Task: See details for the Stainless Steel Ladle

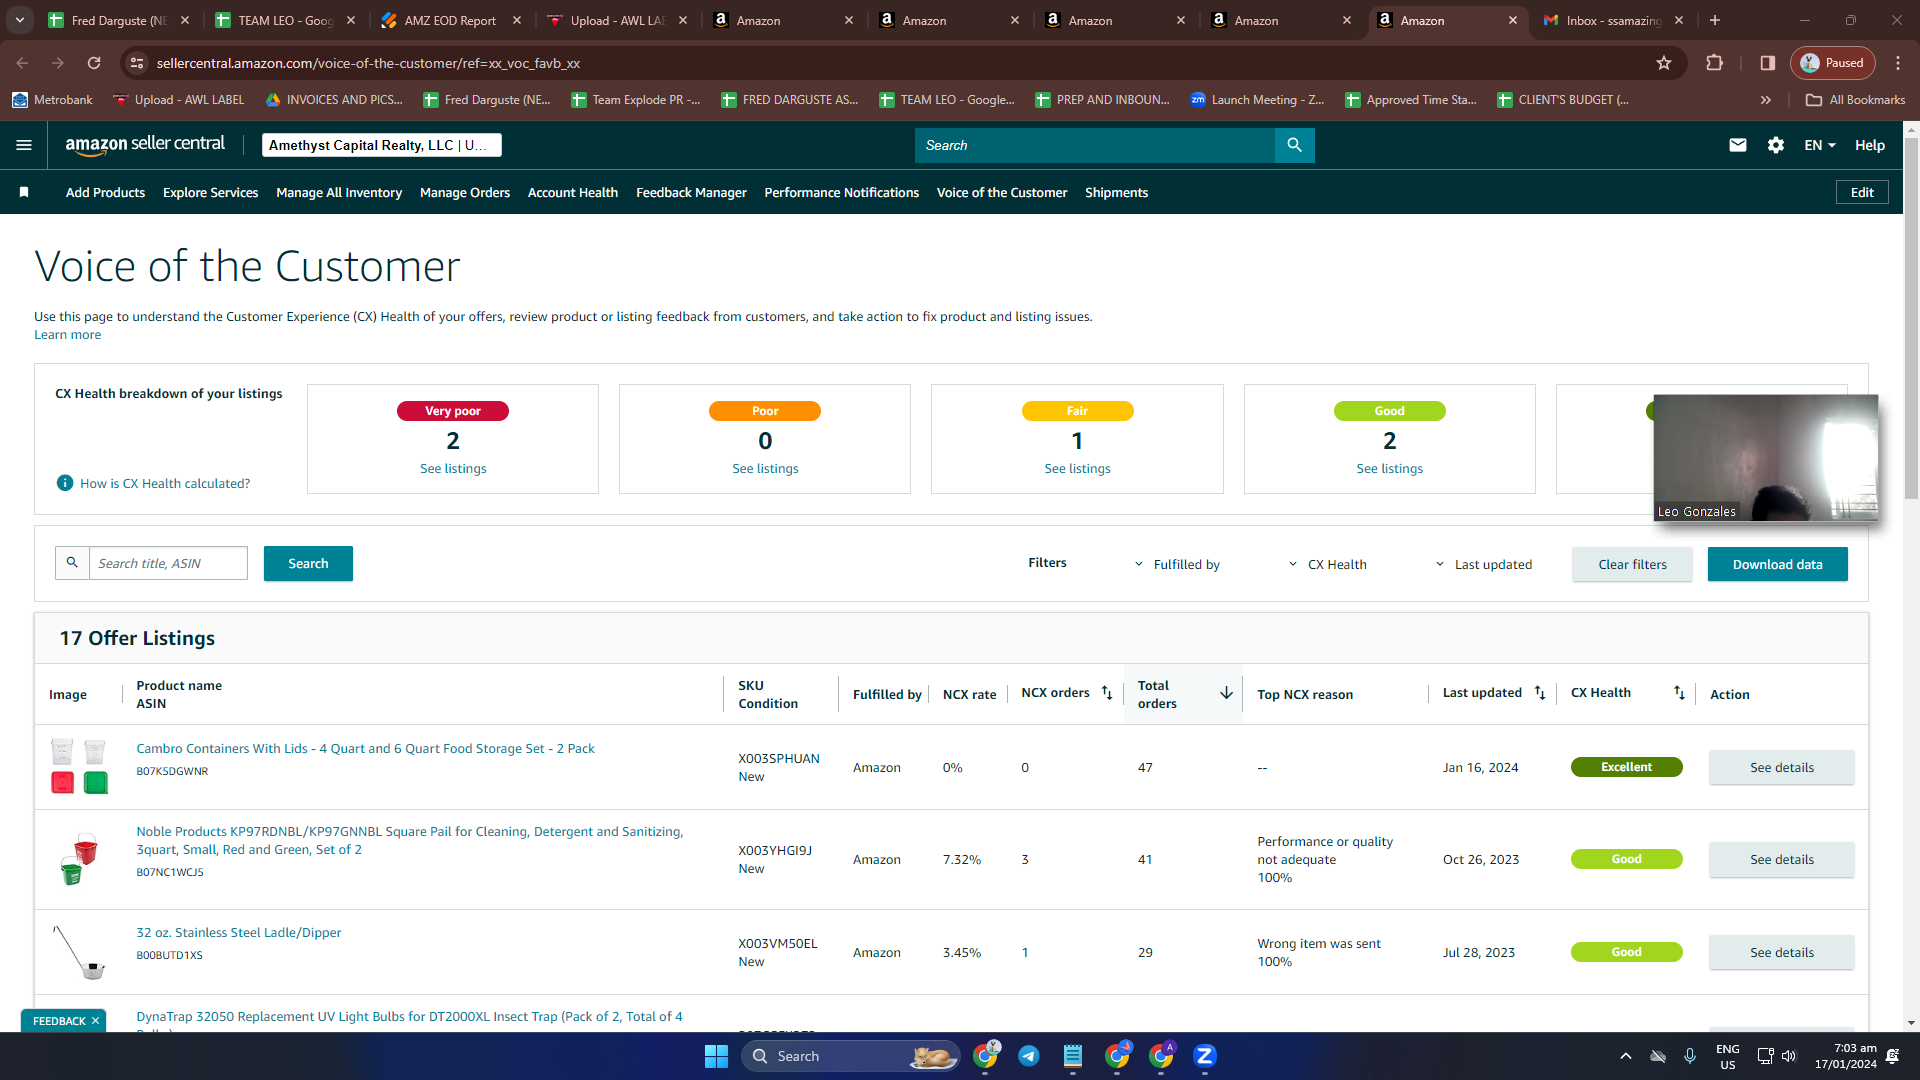Action: (x=1781, y=952)
